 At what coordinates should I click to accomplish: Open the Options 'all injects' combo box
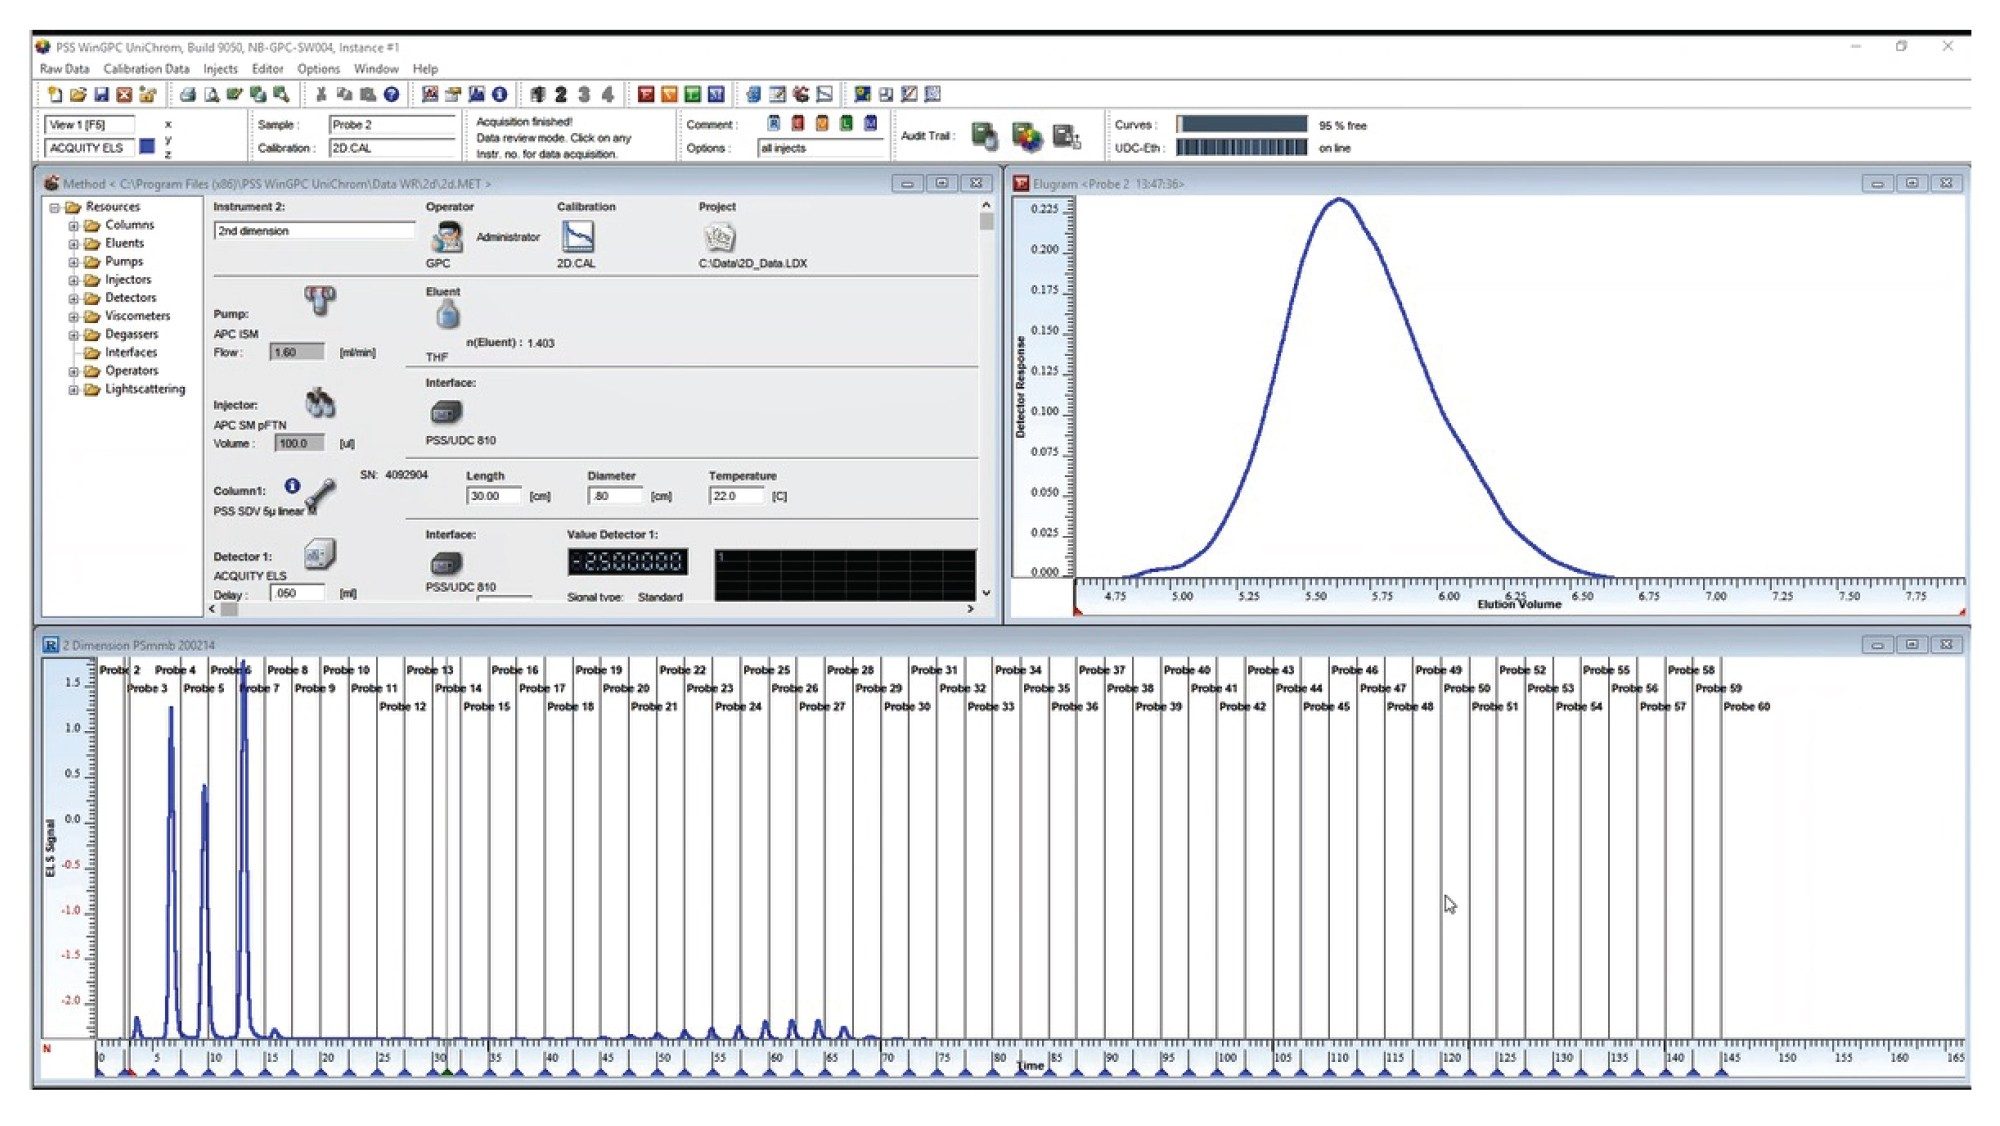click(821, 148)
